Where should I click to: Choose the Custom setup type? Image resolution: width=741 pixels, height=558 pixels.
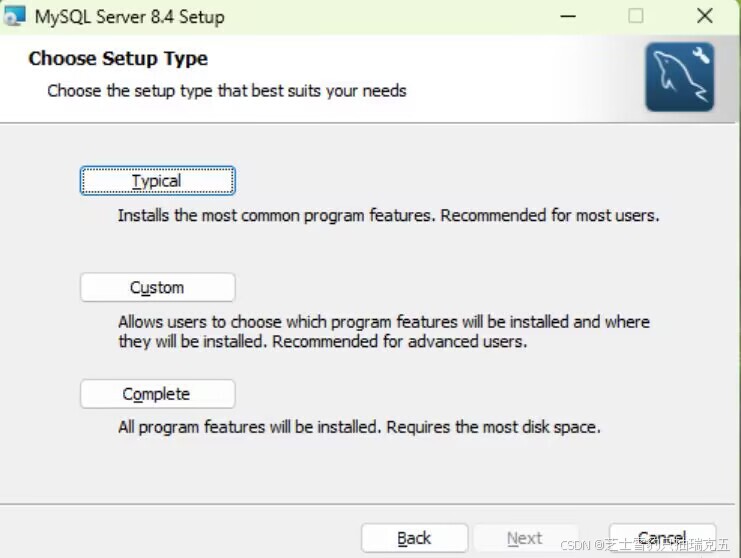click(x=157, y=287)
